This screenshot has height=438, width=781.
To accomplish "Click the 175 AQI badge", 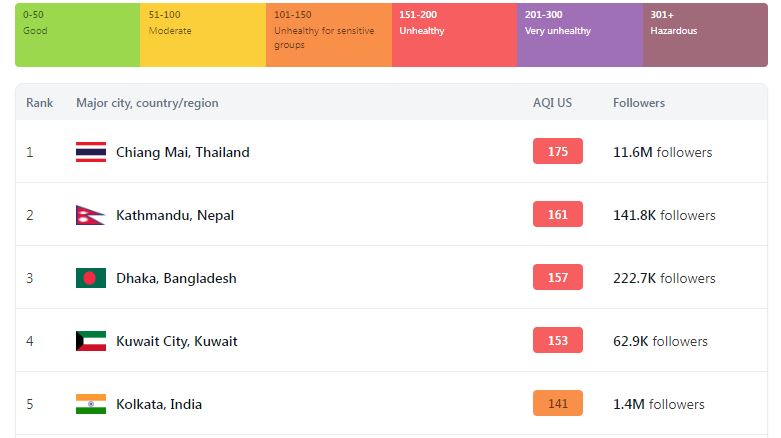I will (558, 151).
